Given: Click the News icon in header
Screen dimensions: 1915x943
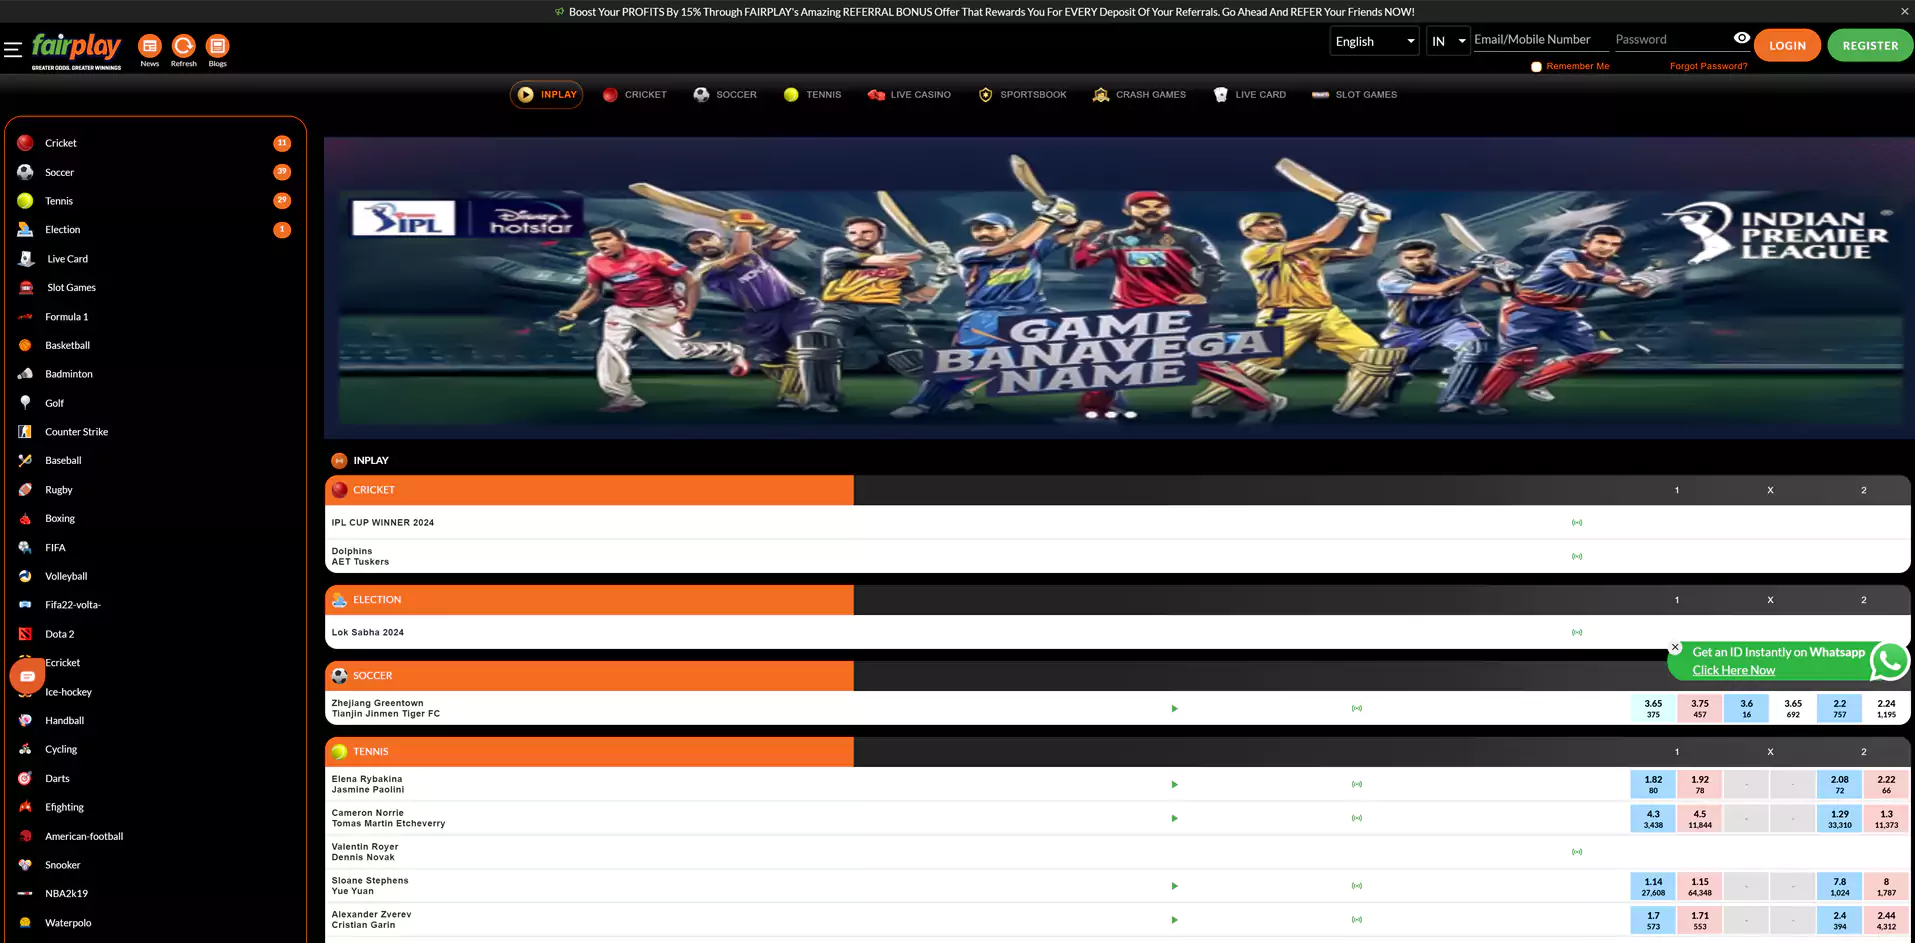Looking at the screenshot, I should [149, 46].
